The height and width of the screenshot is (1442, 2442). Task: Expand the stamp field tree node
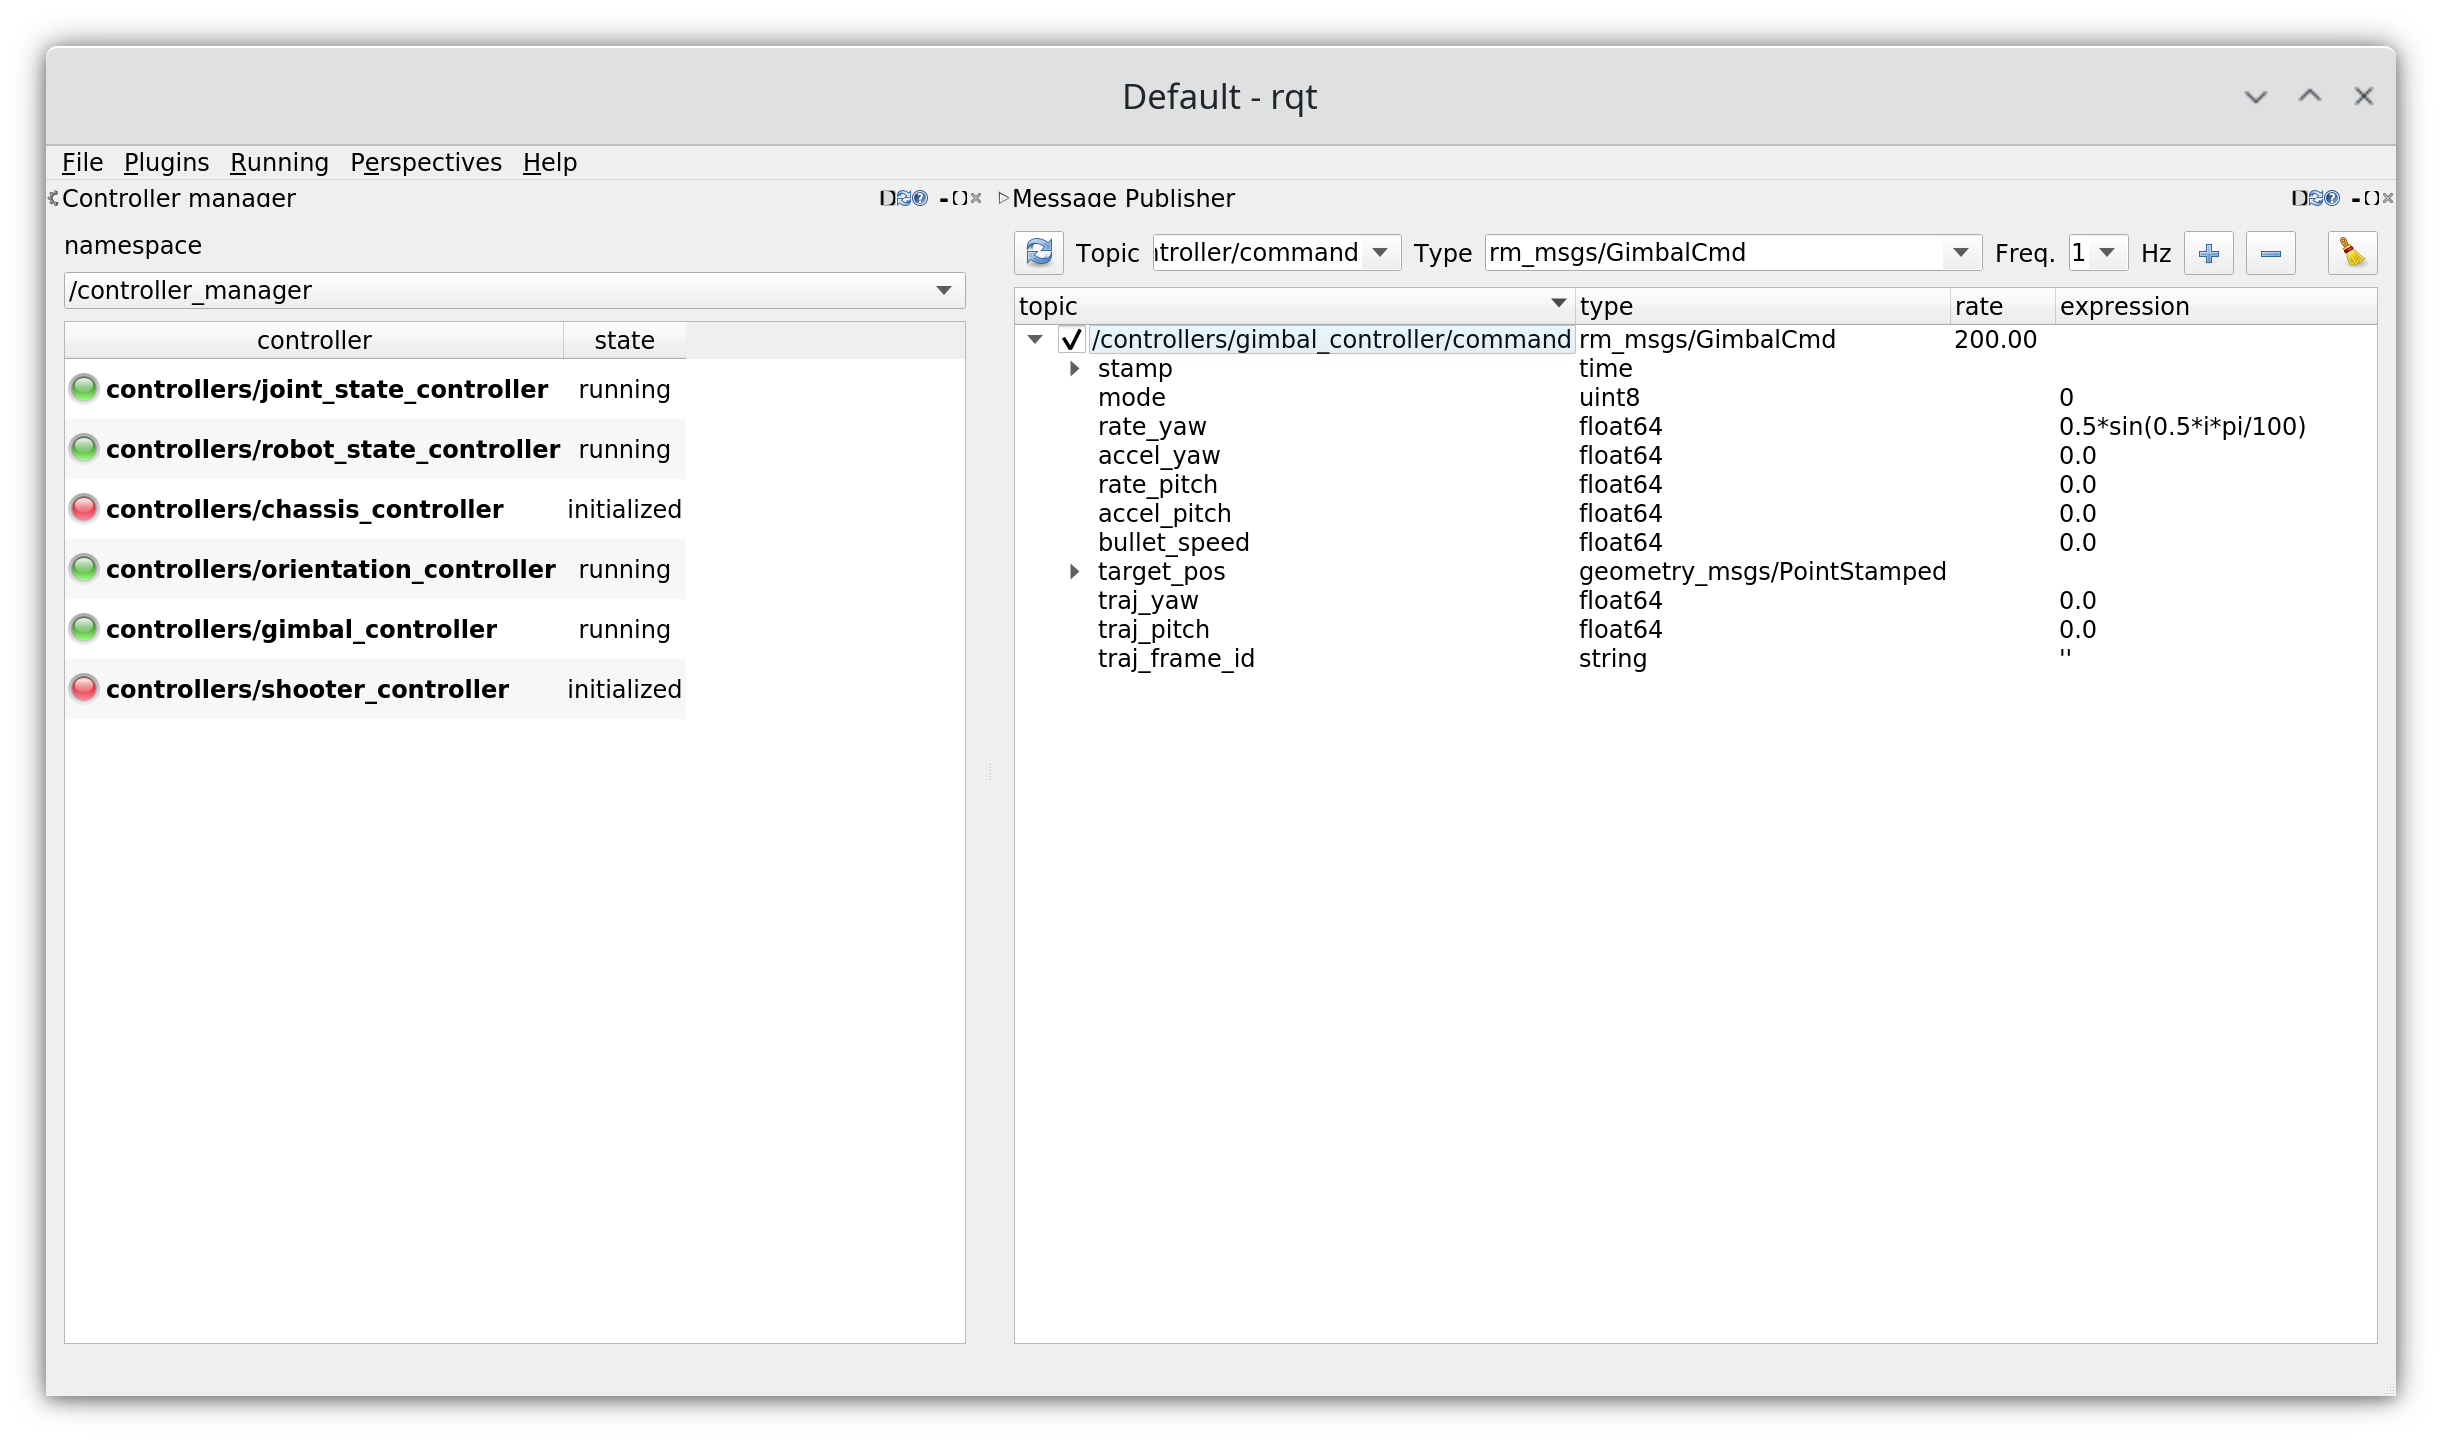click(x=1074, y=368)
